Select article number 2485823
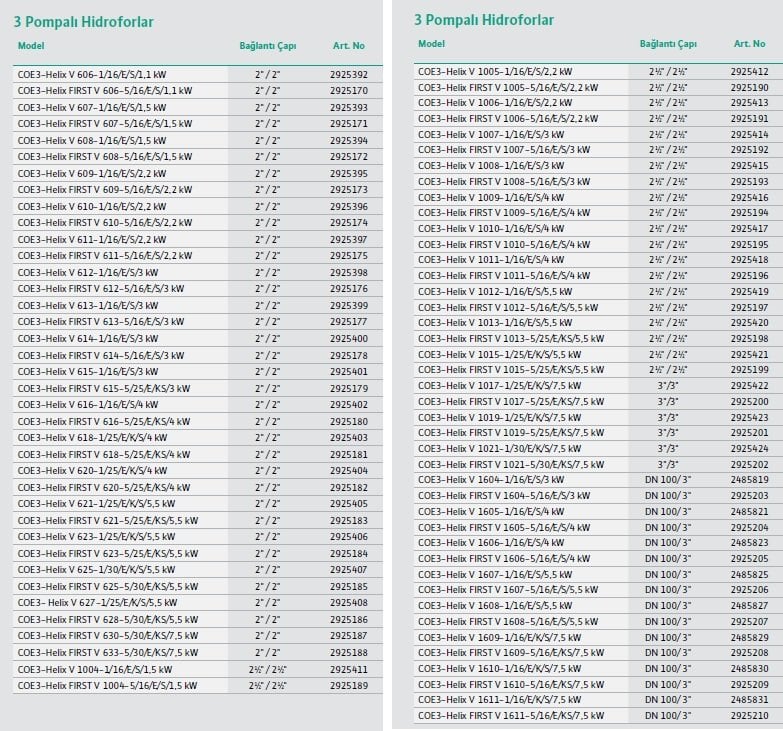 750,543
